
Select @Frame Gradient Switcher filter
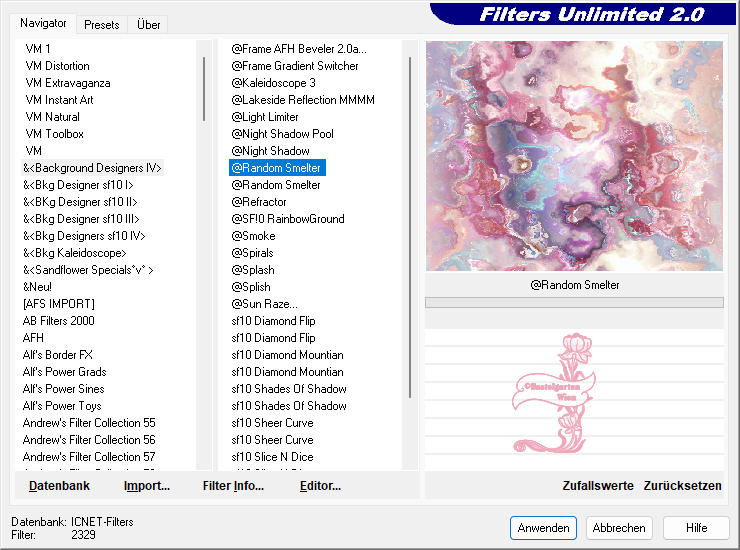coord(294,66)
